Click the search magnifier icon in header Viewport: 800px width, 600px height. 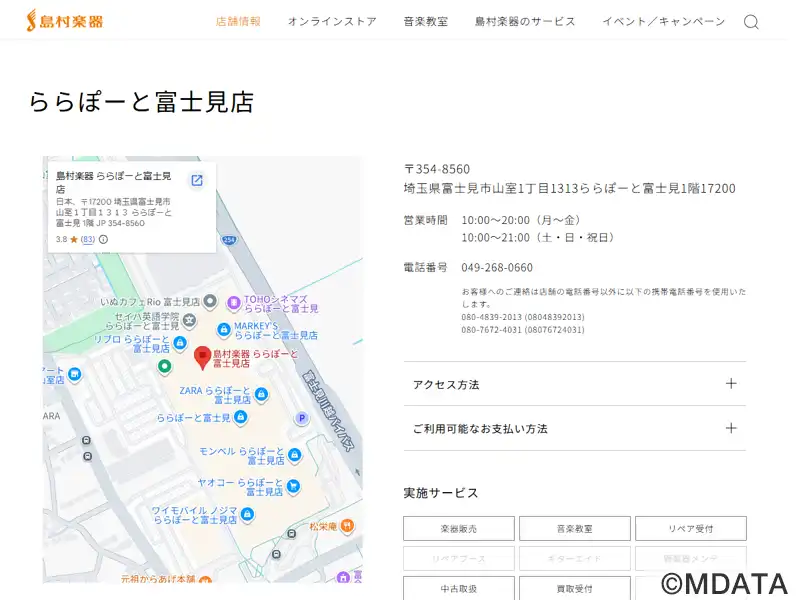pyautogui.click(x=751, y=22)
